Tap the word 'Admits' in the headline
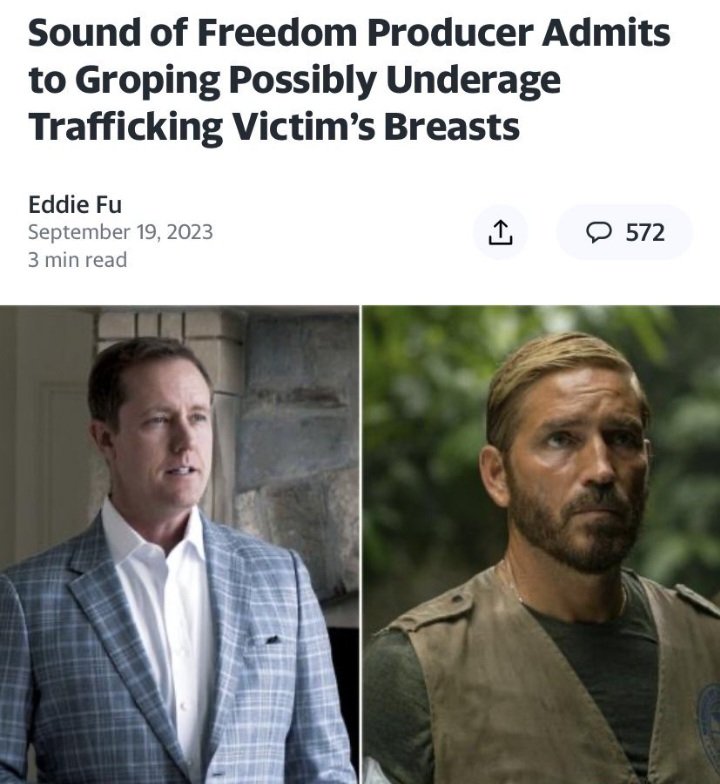 pos(606,33)
